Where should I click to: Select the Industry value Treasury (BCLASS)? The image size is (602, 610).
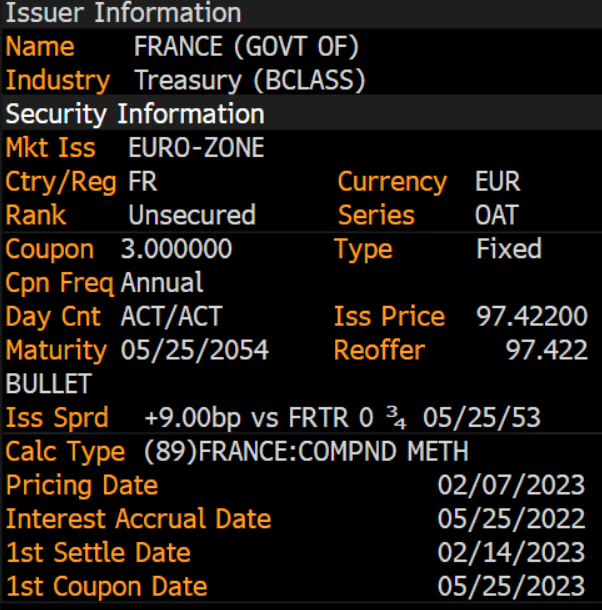click(249, 81)
